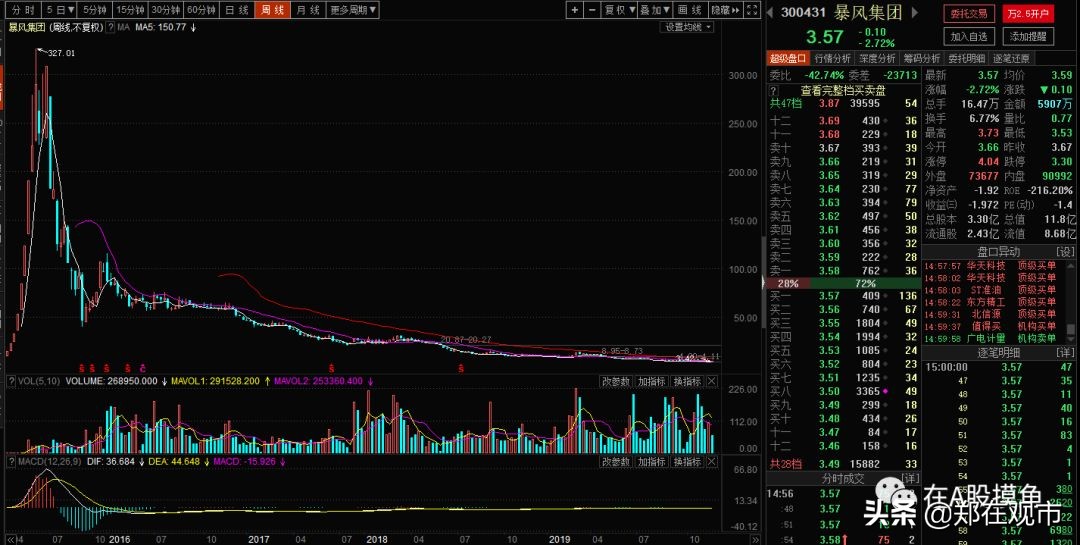Click 添加提醒 button
The image size is (1080, 545).
[1028, 37]
